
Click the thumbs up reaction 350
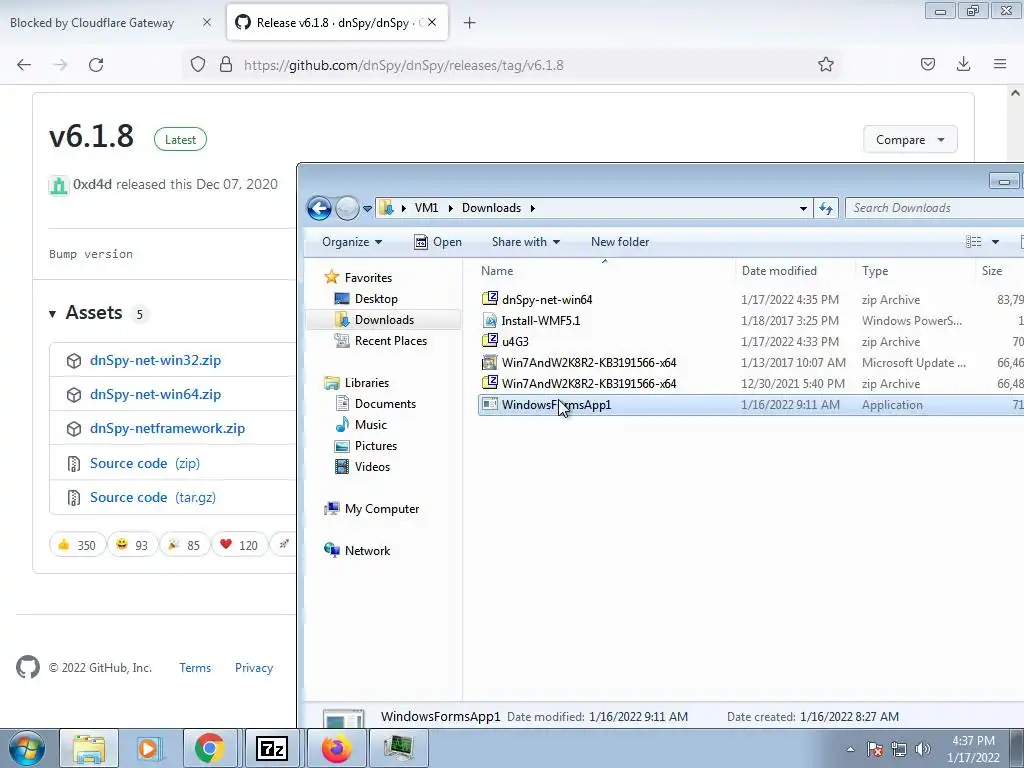tap(76, 545)
